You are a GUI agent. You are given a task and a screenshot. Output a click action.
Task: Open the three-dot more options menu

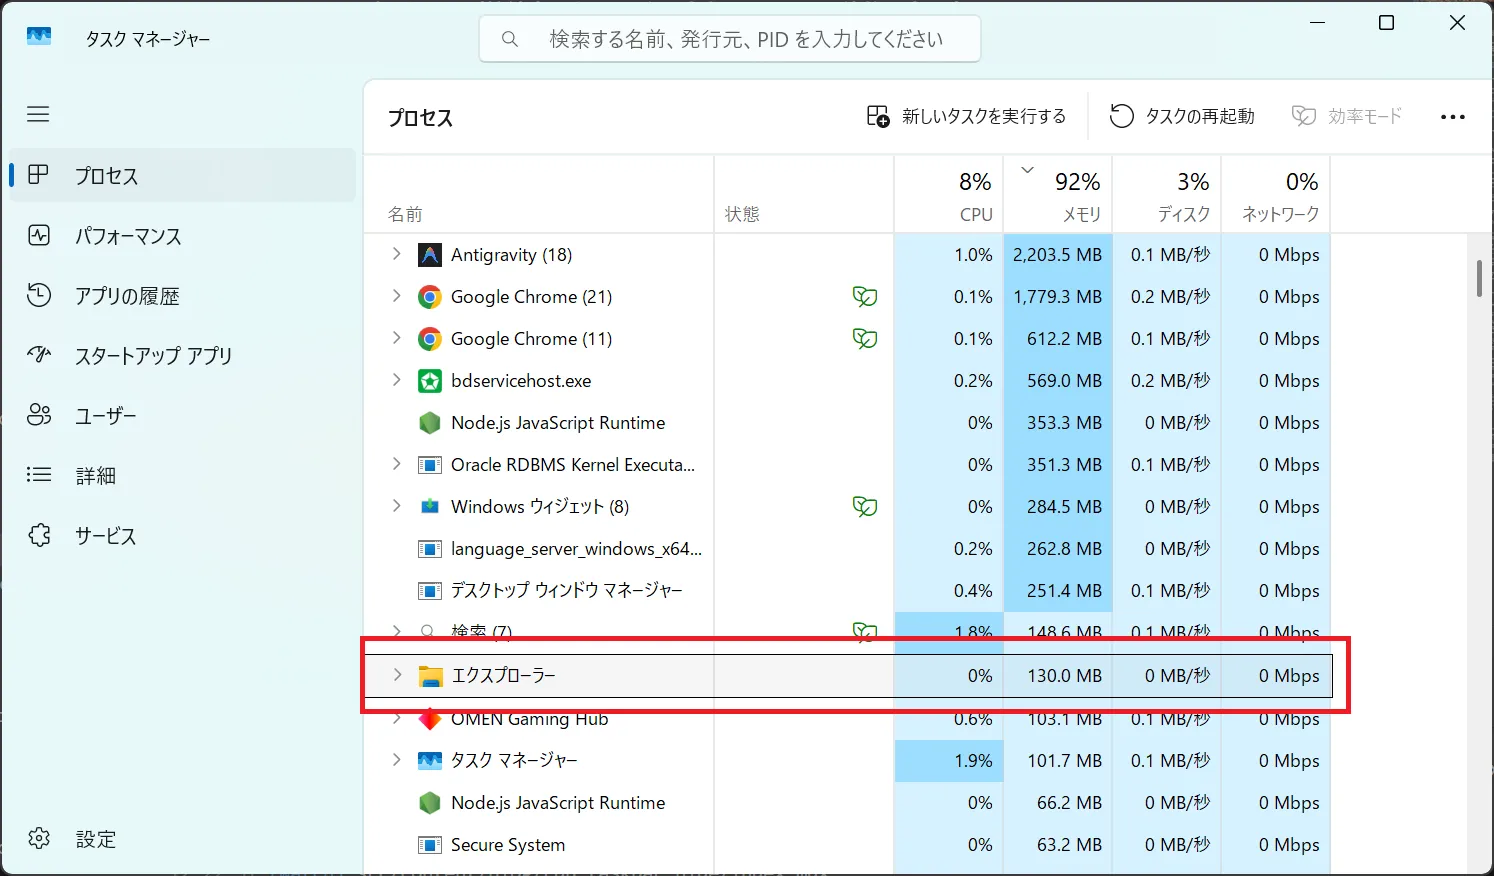click(x=1452, y=117)
